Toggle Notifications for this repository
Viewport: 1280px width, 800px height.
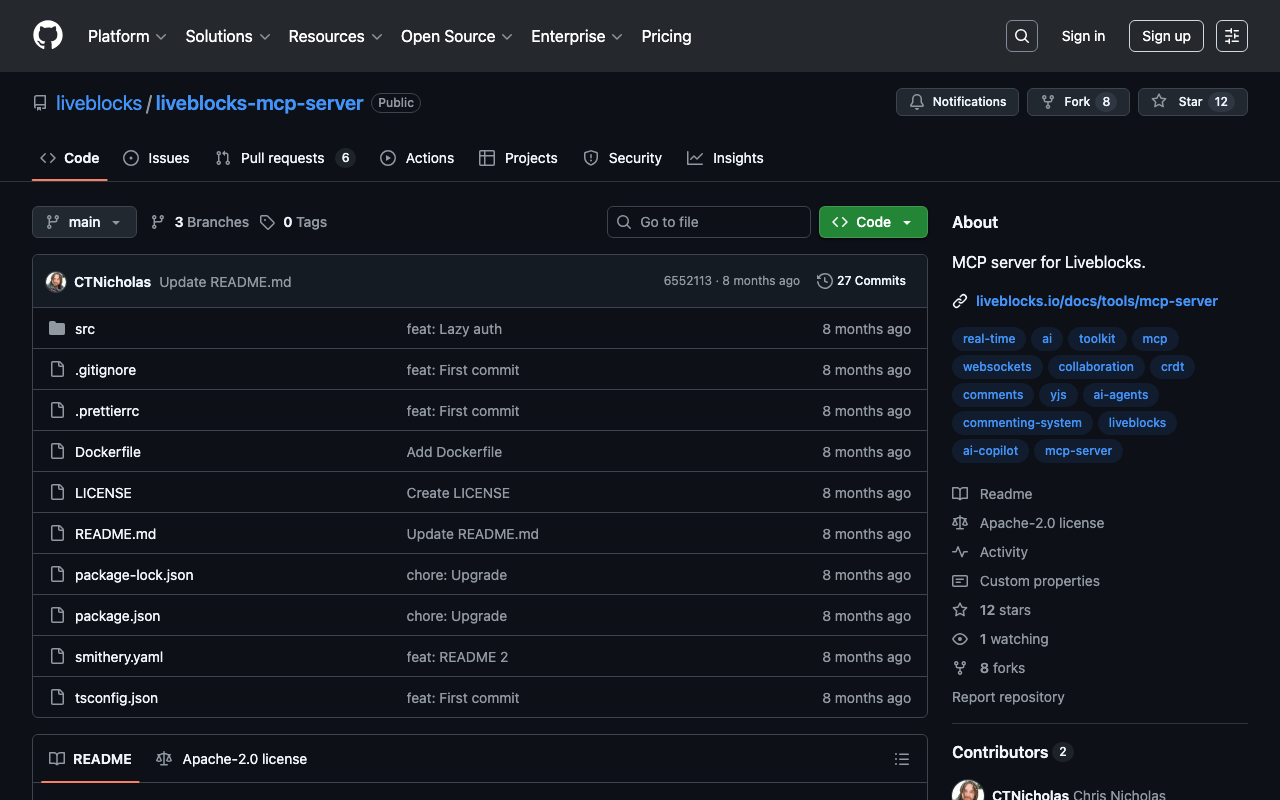[958, 102]
